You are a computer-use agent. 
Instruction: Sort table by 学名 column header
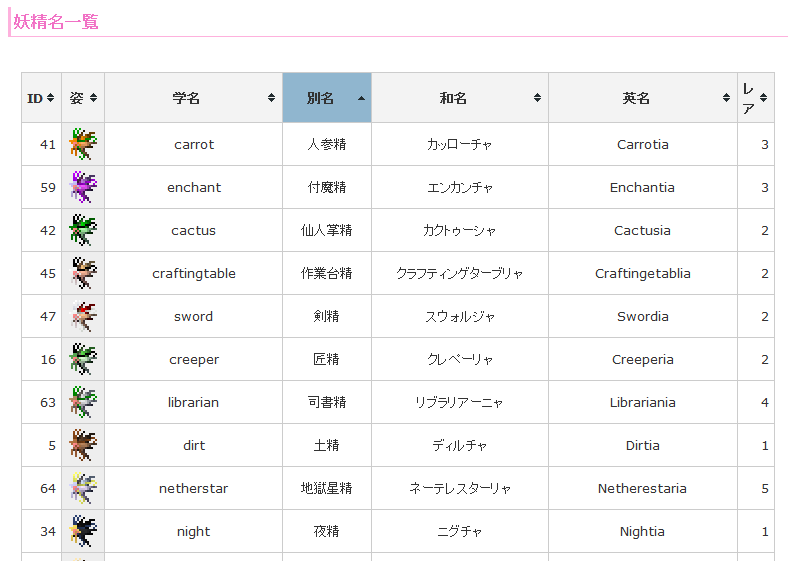(x=193, y=98)
